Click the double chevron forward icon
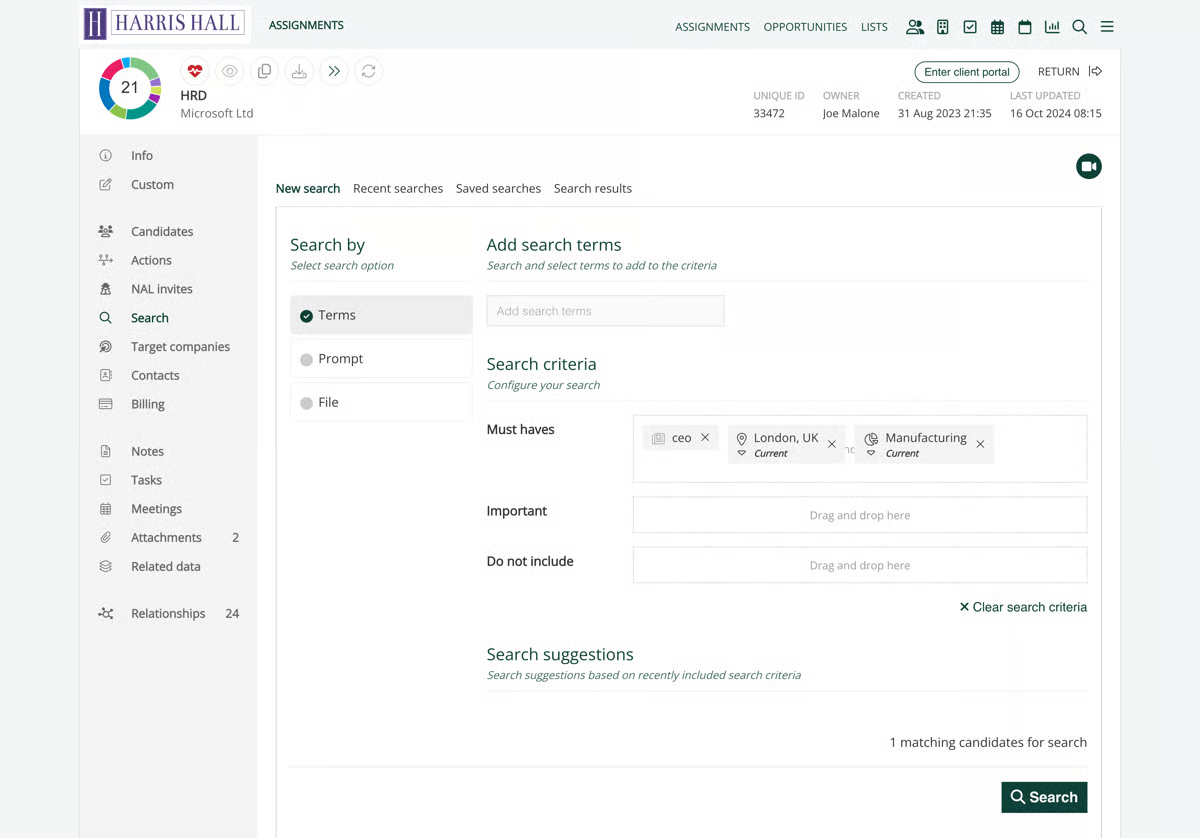The height and width of the screenshot is (838, 1200). coord(334,71)
